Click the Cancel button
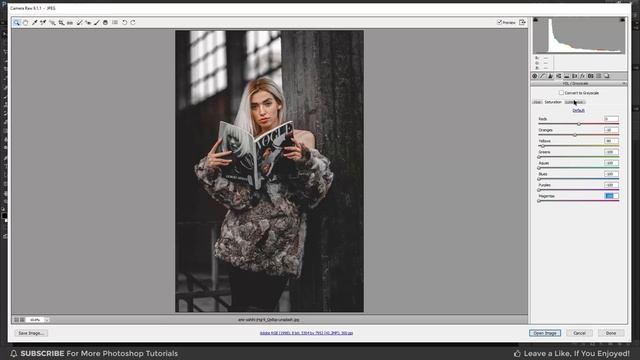Image resolution: width=640 pixels, height=360 pixels. (579, 333)
